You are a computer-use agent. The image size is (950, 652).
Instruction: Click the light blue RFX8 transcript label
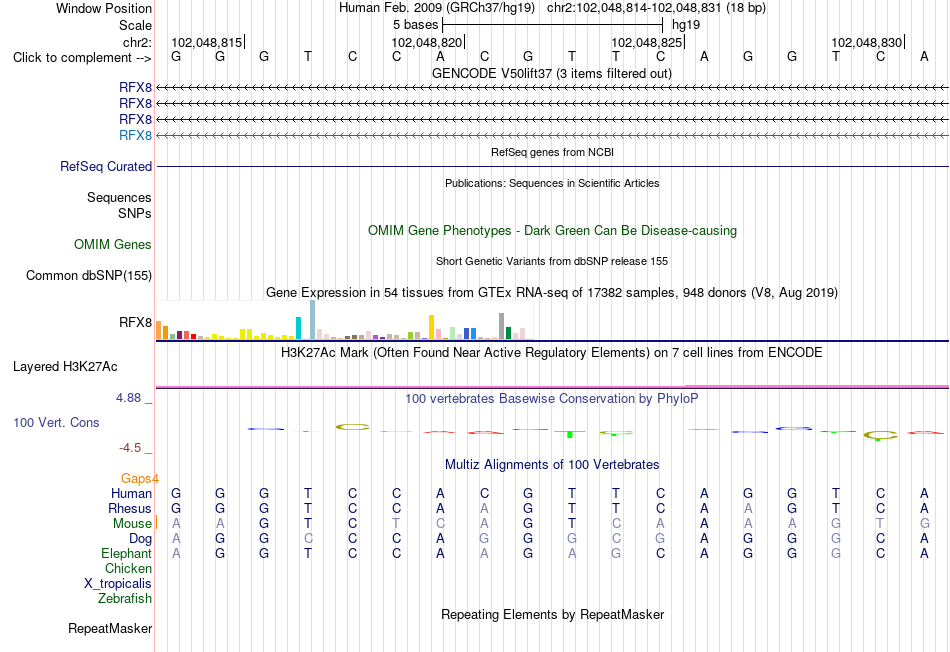click(135, 136)
